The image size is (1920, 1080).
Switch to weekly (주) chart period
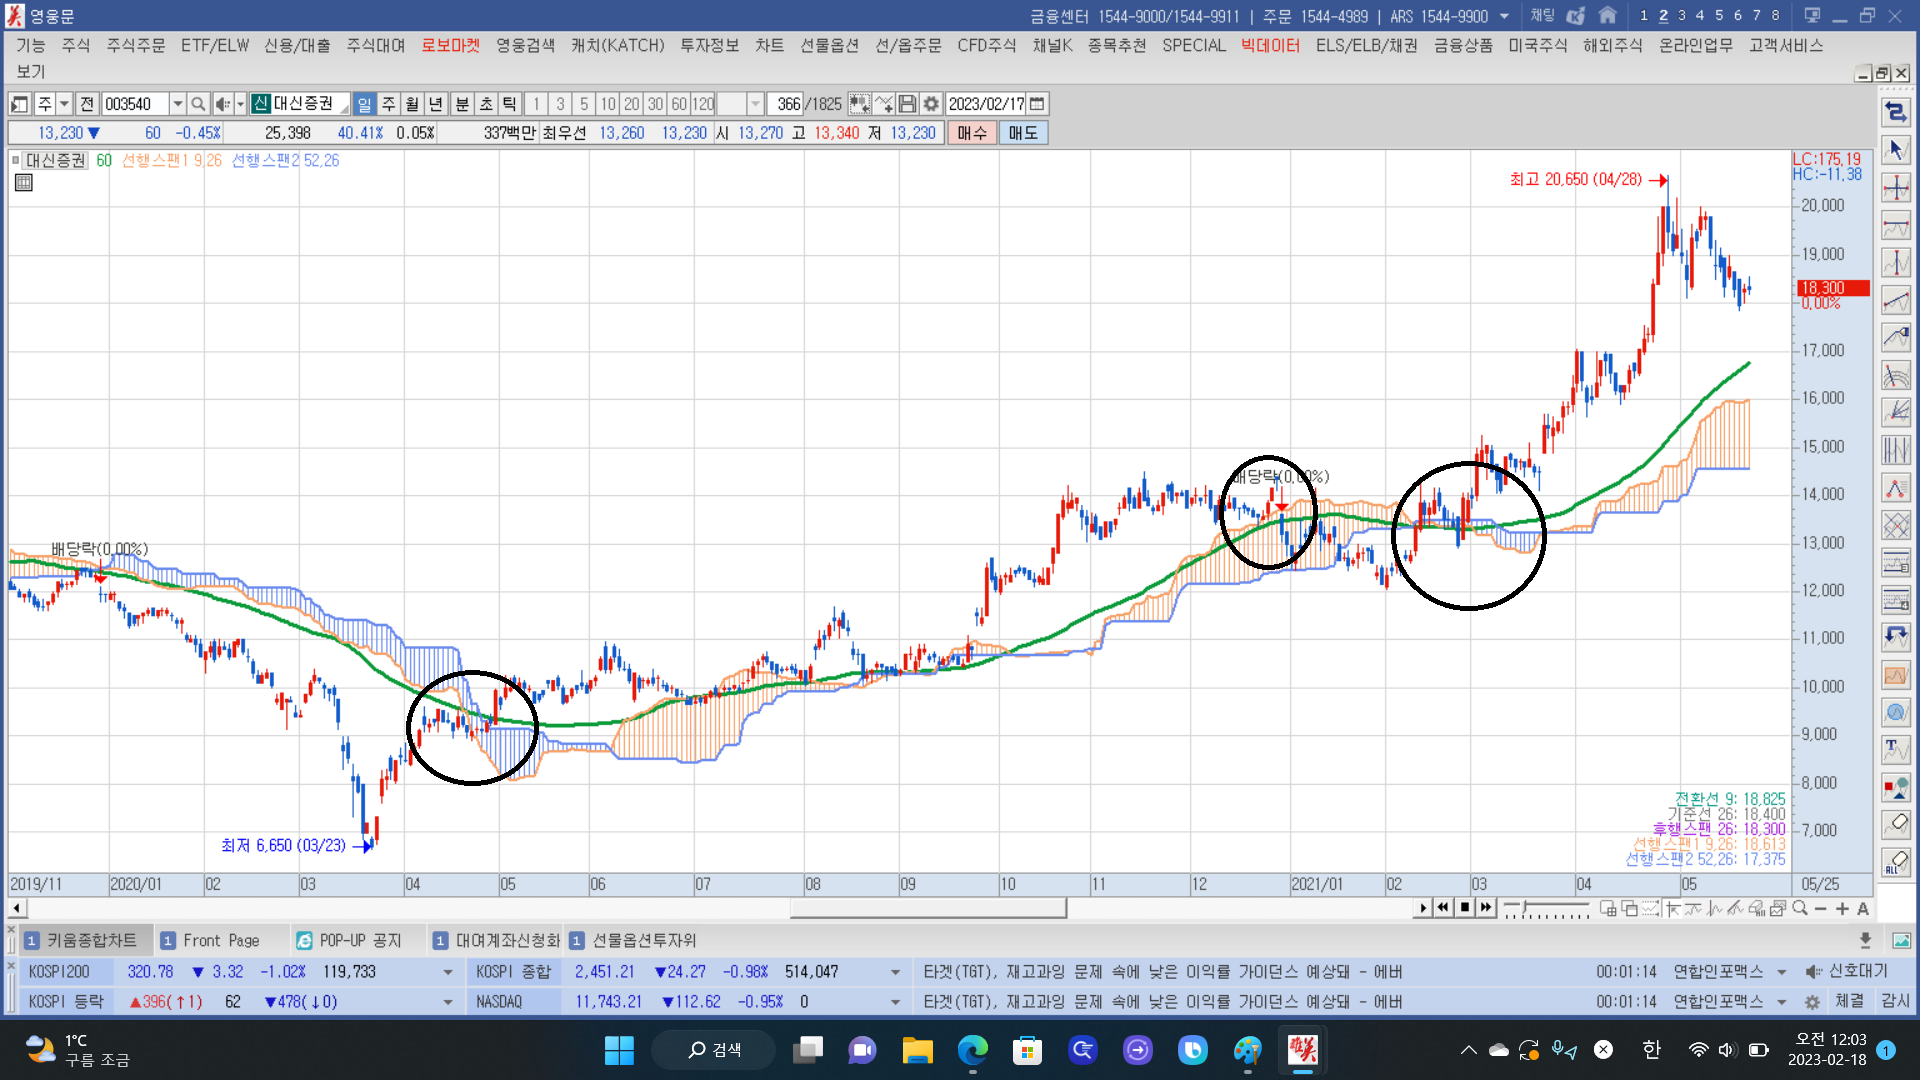389,104
